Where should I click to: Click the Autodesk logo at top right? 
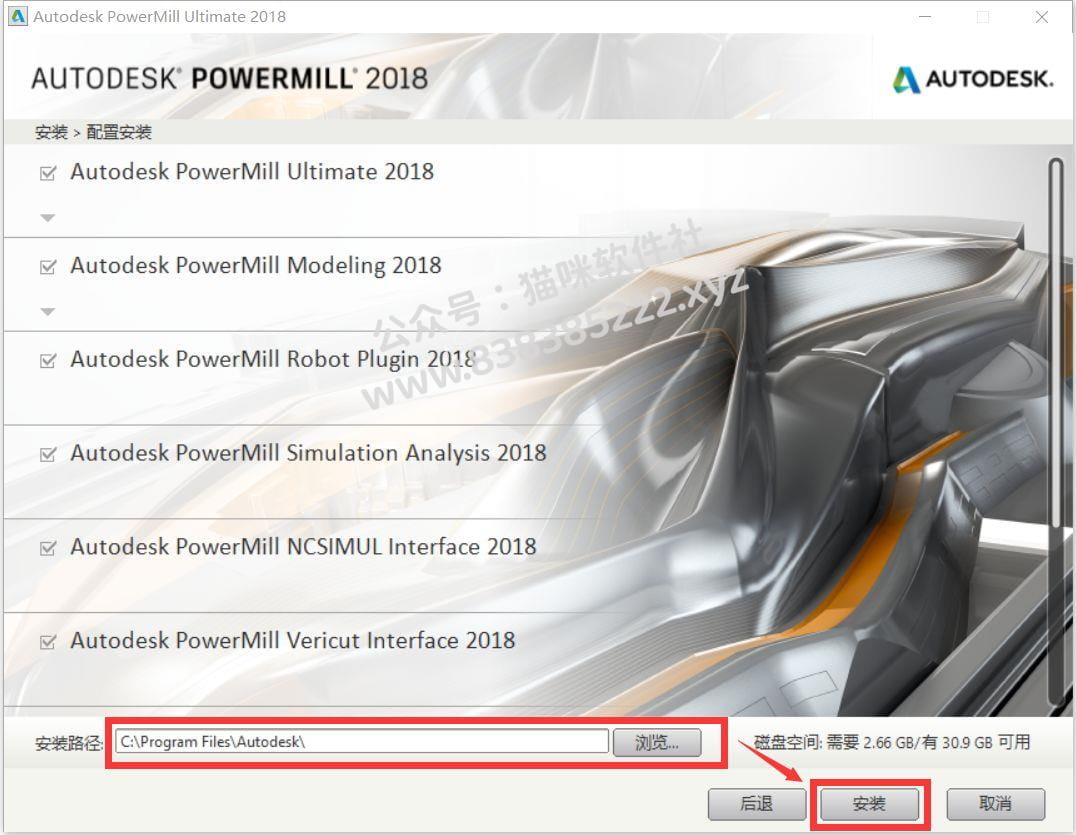[x=972, y=79]
